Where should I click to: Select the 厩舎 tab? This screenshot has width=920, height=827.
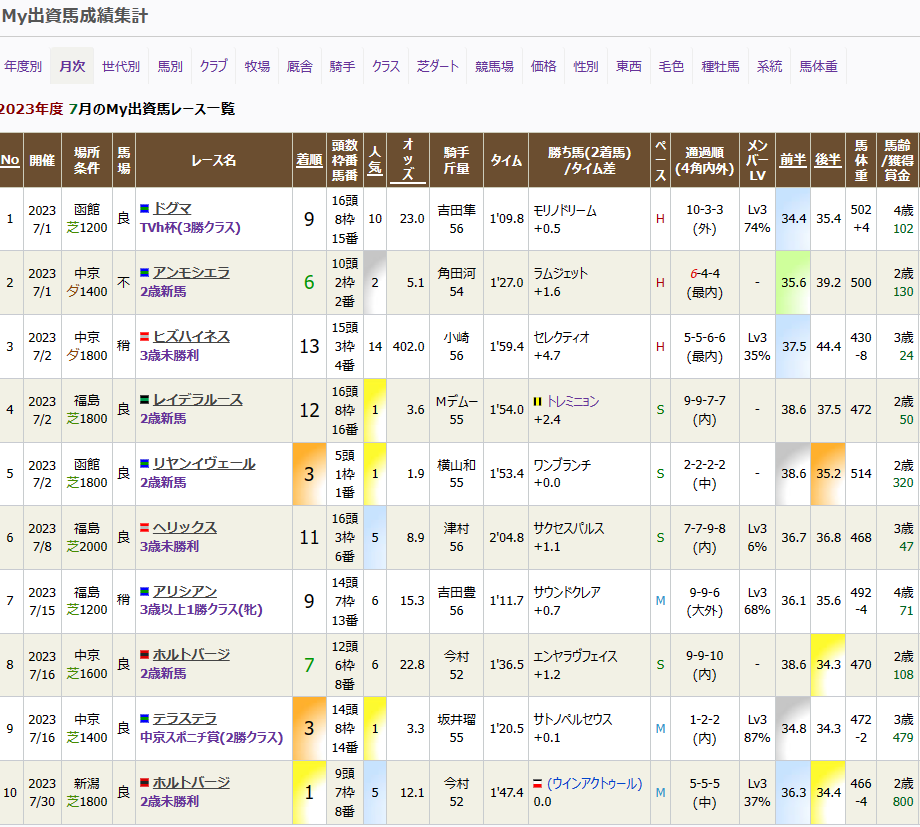click(299, 66)
